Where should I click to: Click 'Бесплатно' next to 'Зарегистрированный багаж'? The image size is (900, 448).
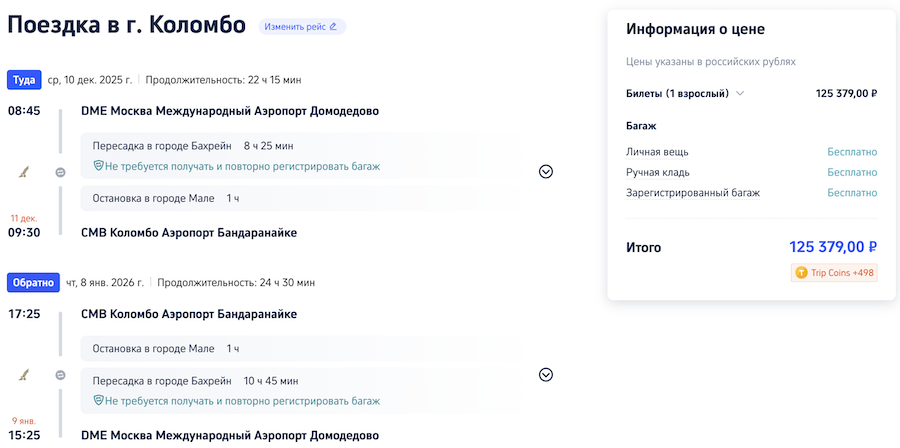(x=851, y=192)
